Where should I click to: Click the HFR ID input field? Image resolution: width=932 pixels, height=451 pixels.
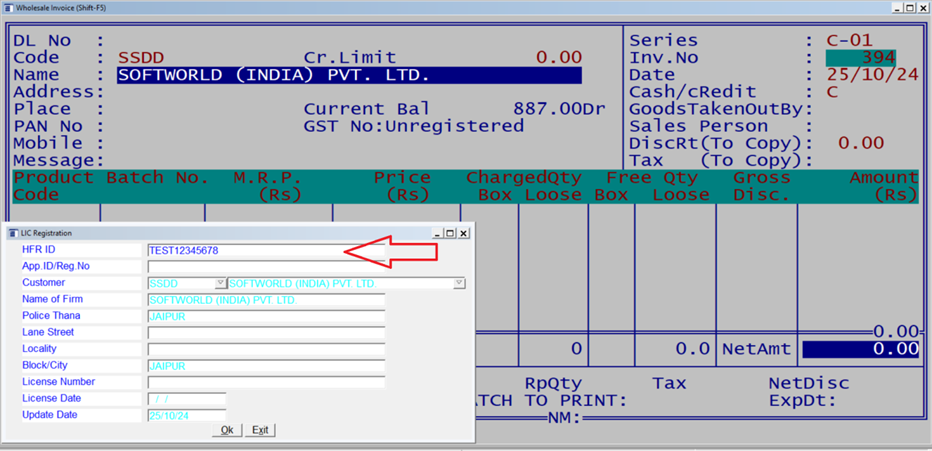266,250
